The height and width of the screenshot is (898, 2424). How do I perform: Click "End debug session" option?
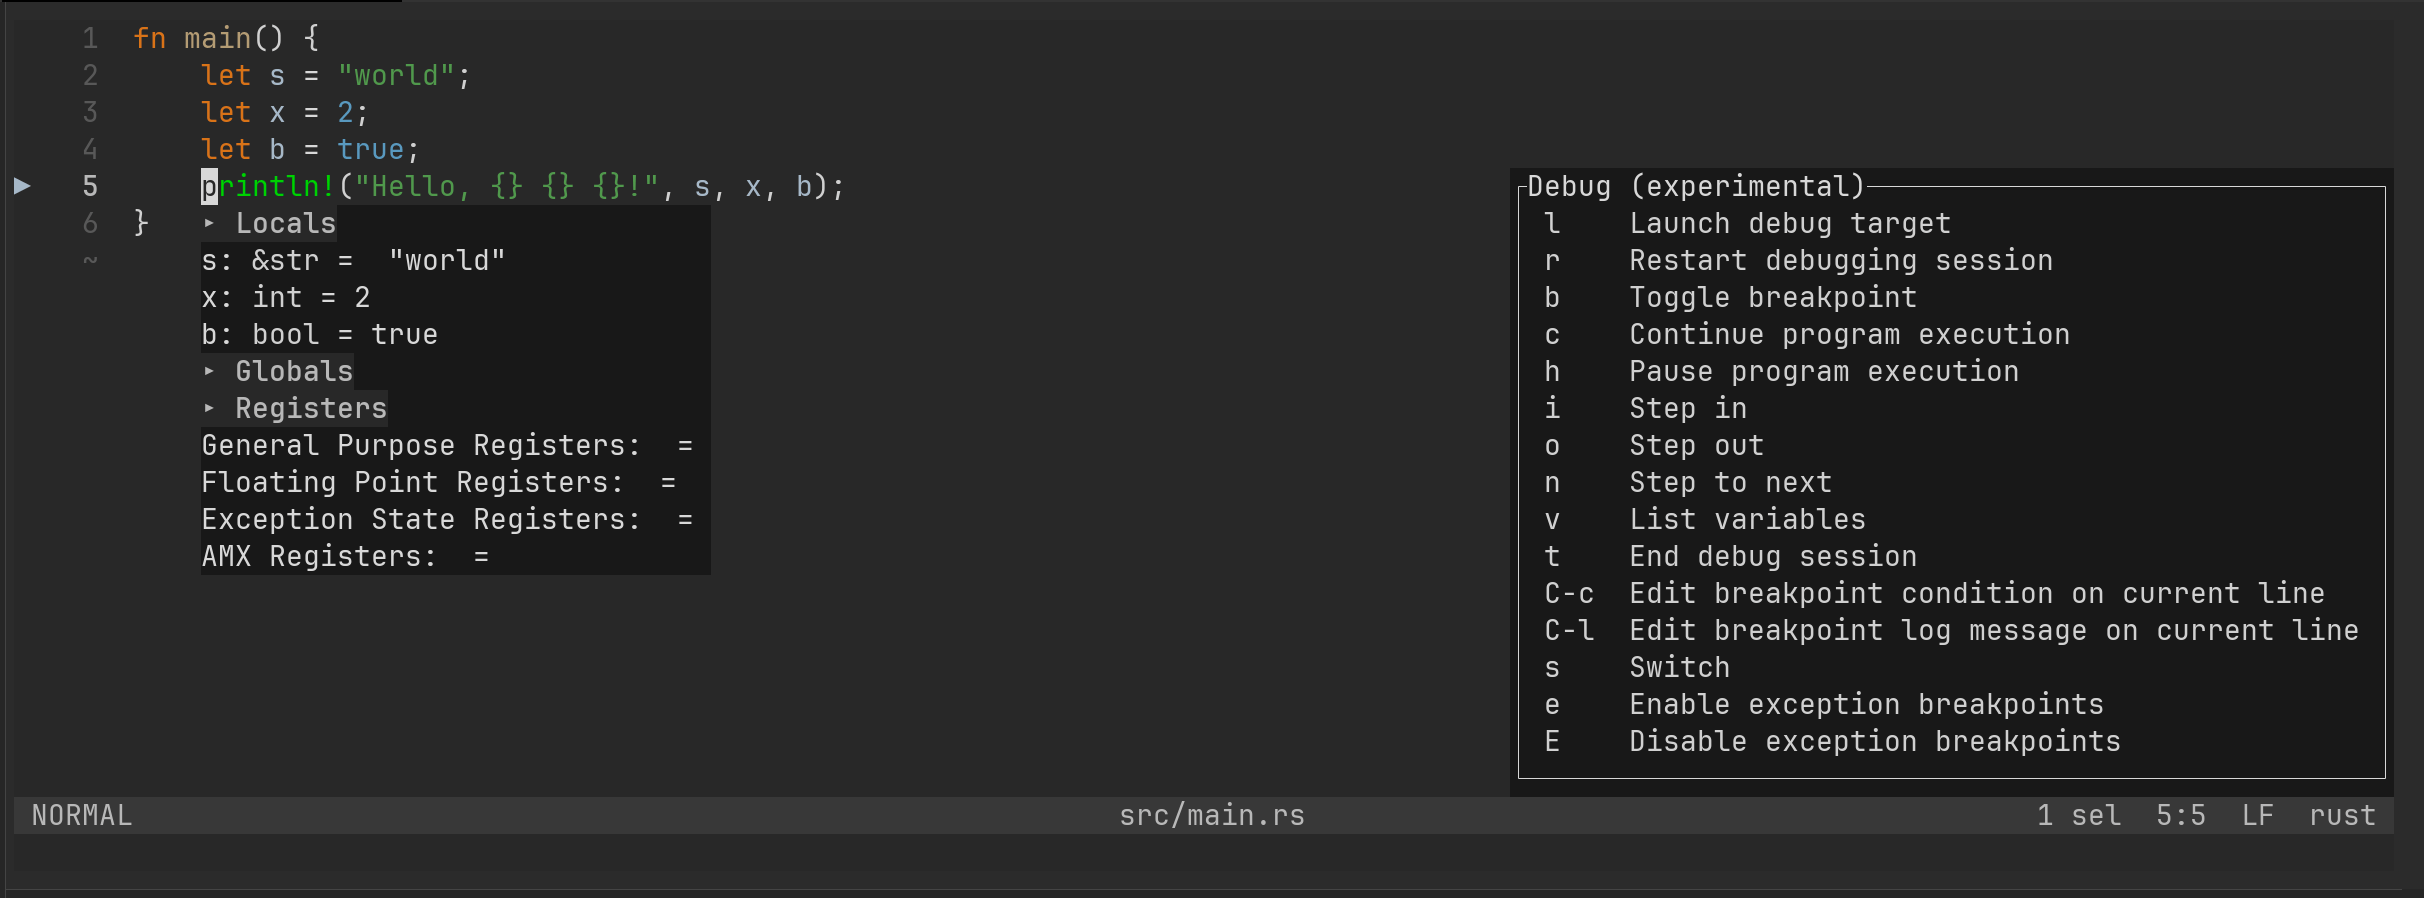pos(1771,556)
